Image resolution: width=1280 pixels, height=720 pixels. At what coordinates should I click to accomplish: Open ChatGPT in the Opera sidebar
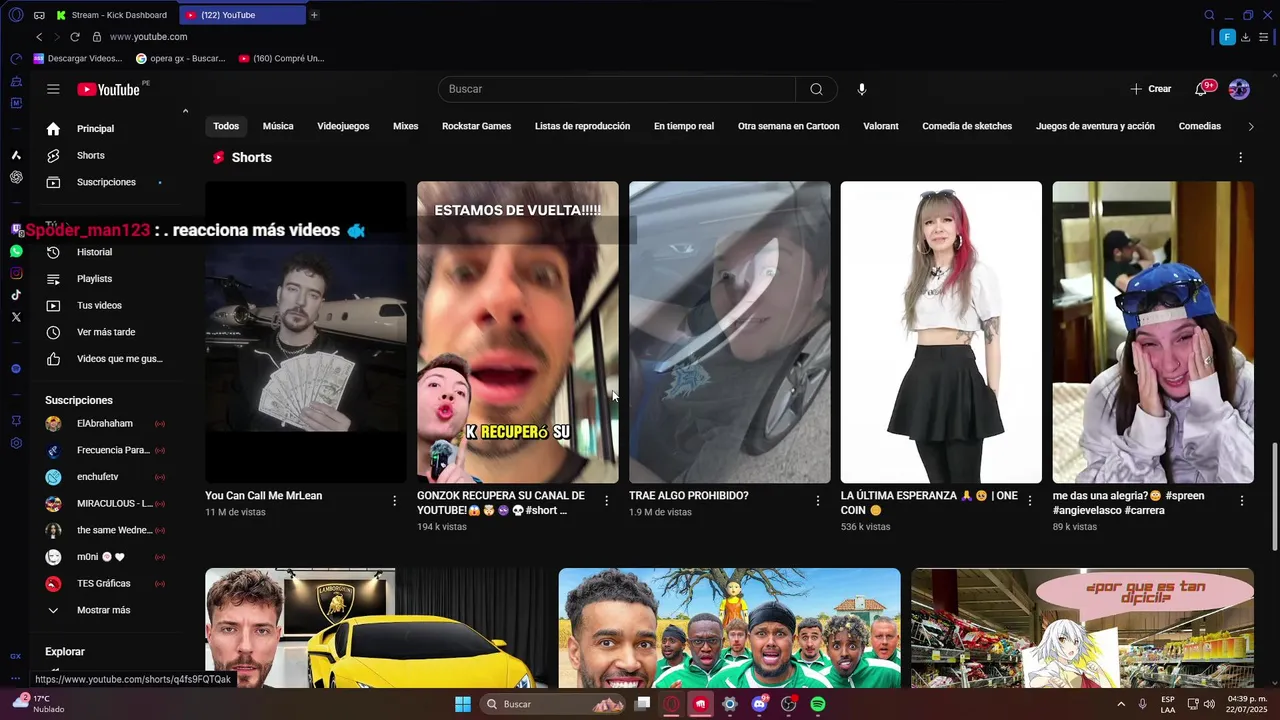pyautogui.click(x=16, y=177)
